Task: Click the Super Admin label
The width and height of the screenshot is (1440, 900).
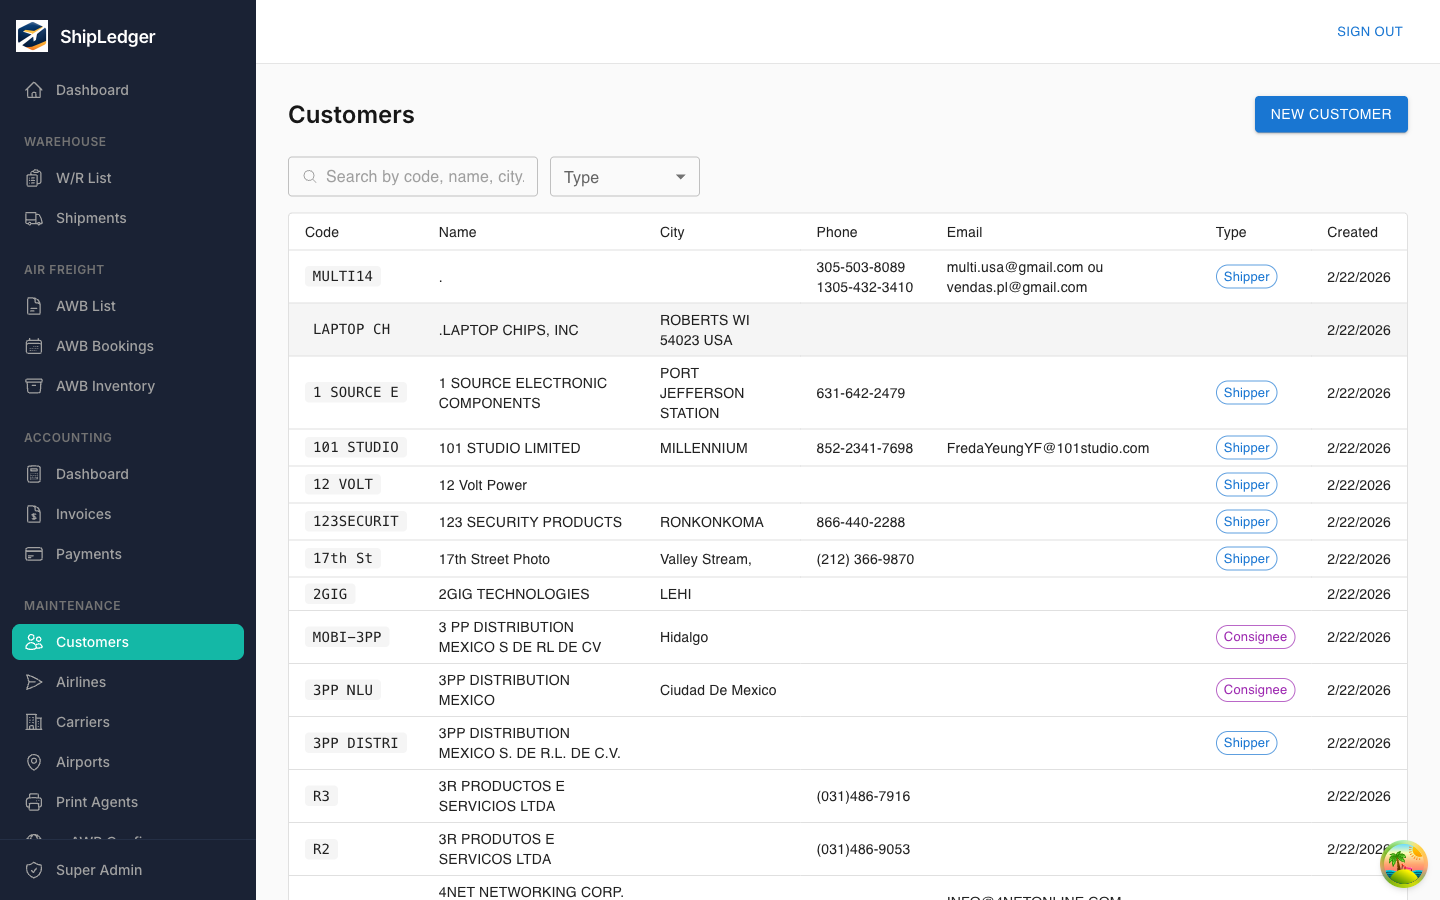Action: pos(99,870)
